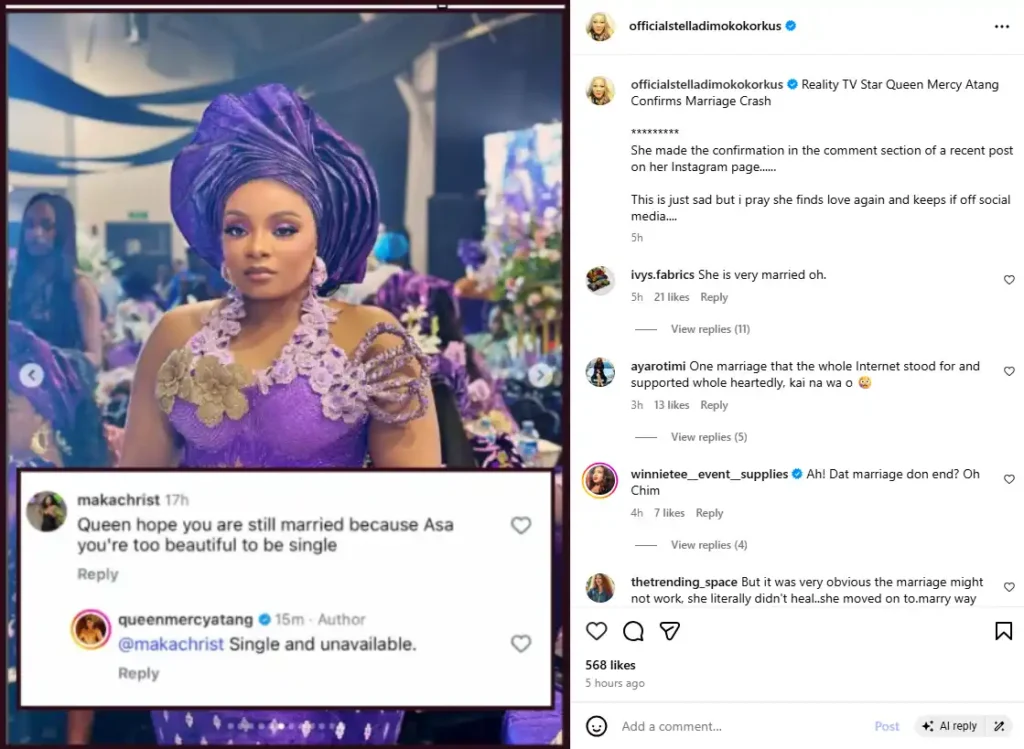The height and width of the screenshot is (749, 1024).
Task: Open the emoji picker in comment box
Action: click(597, 726)
